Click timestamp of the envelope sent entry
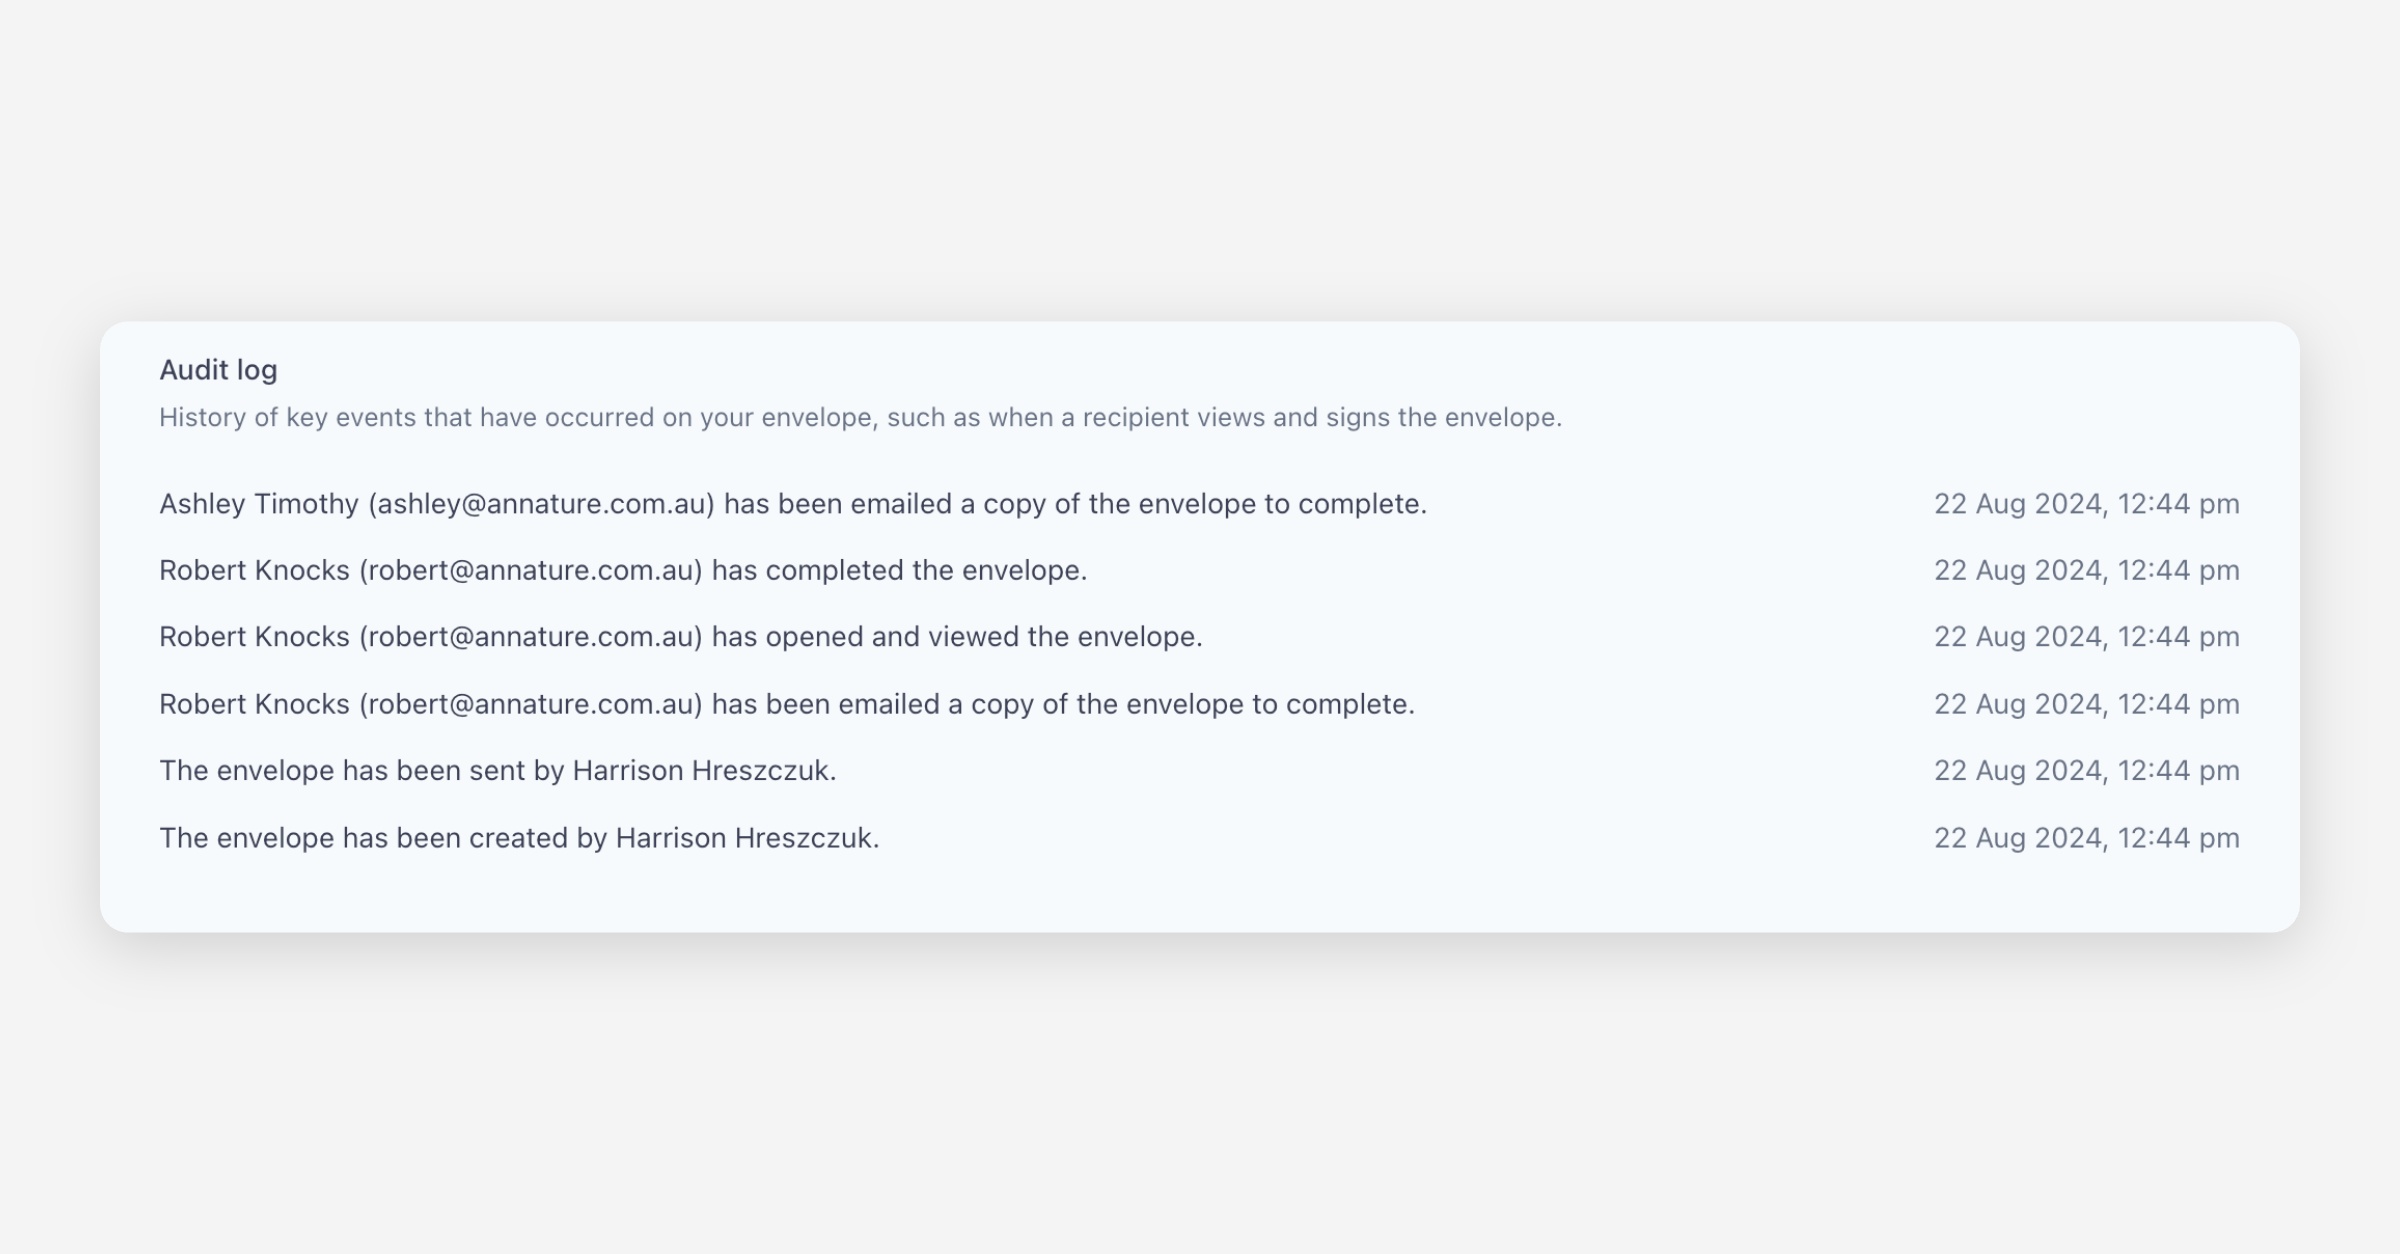Image resolution: width=2400 pixels, height=1254 pixels. pyautogui.click(x=2086, y=771)
